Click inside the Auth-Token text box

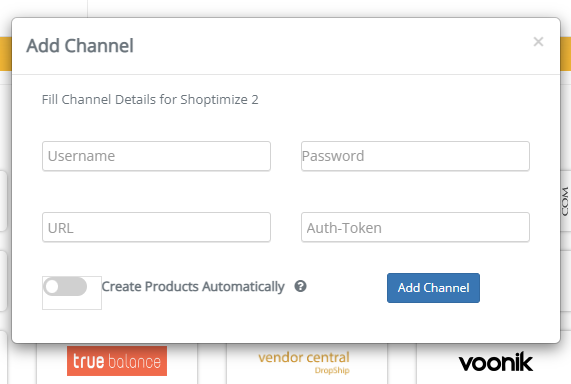pyautogui.click(x=415, y=227)
